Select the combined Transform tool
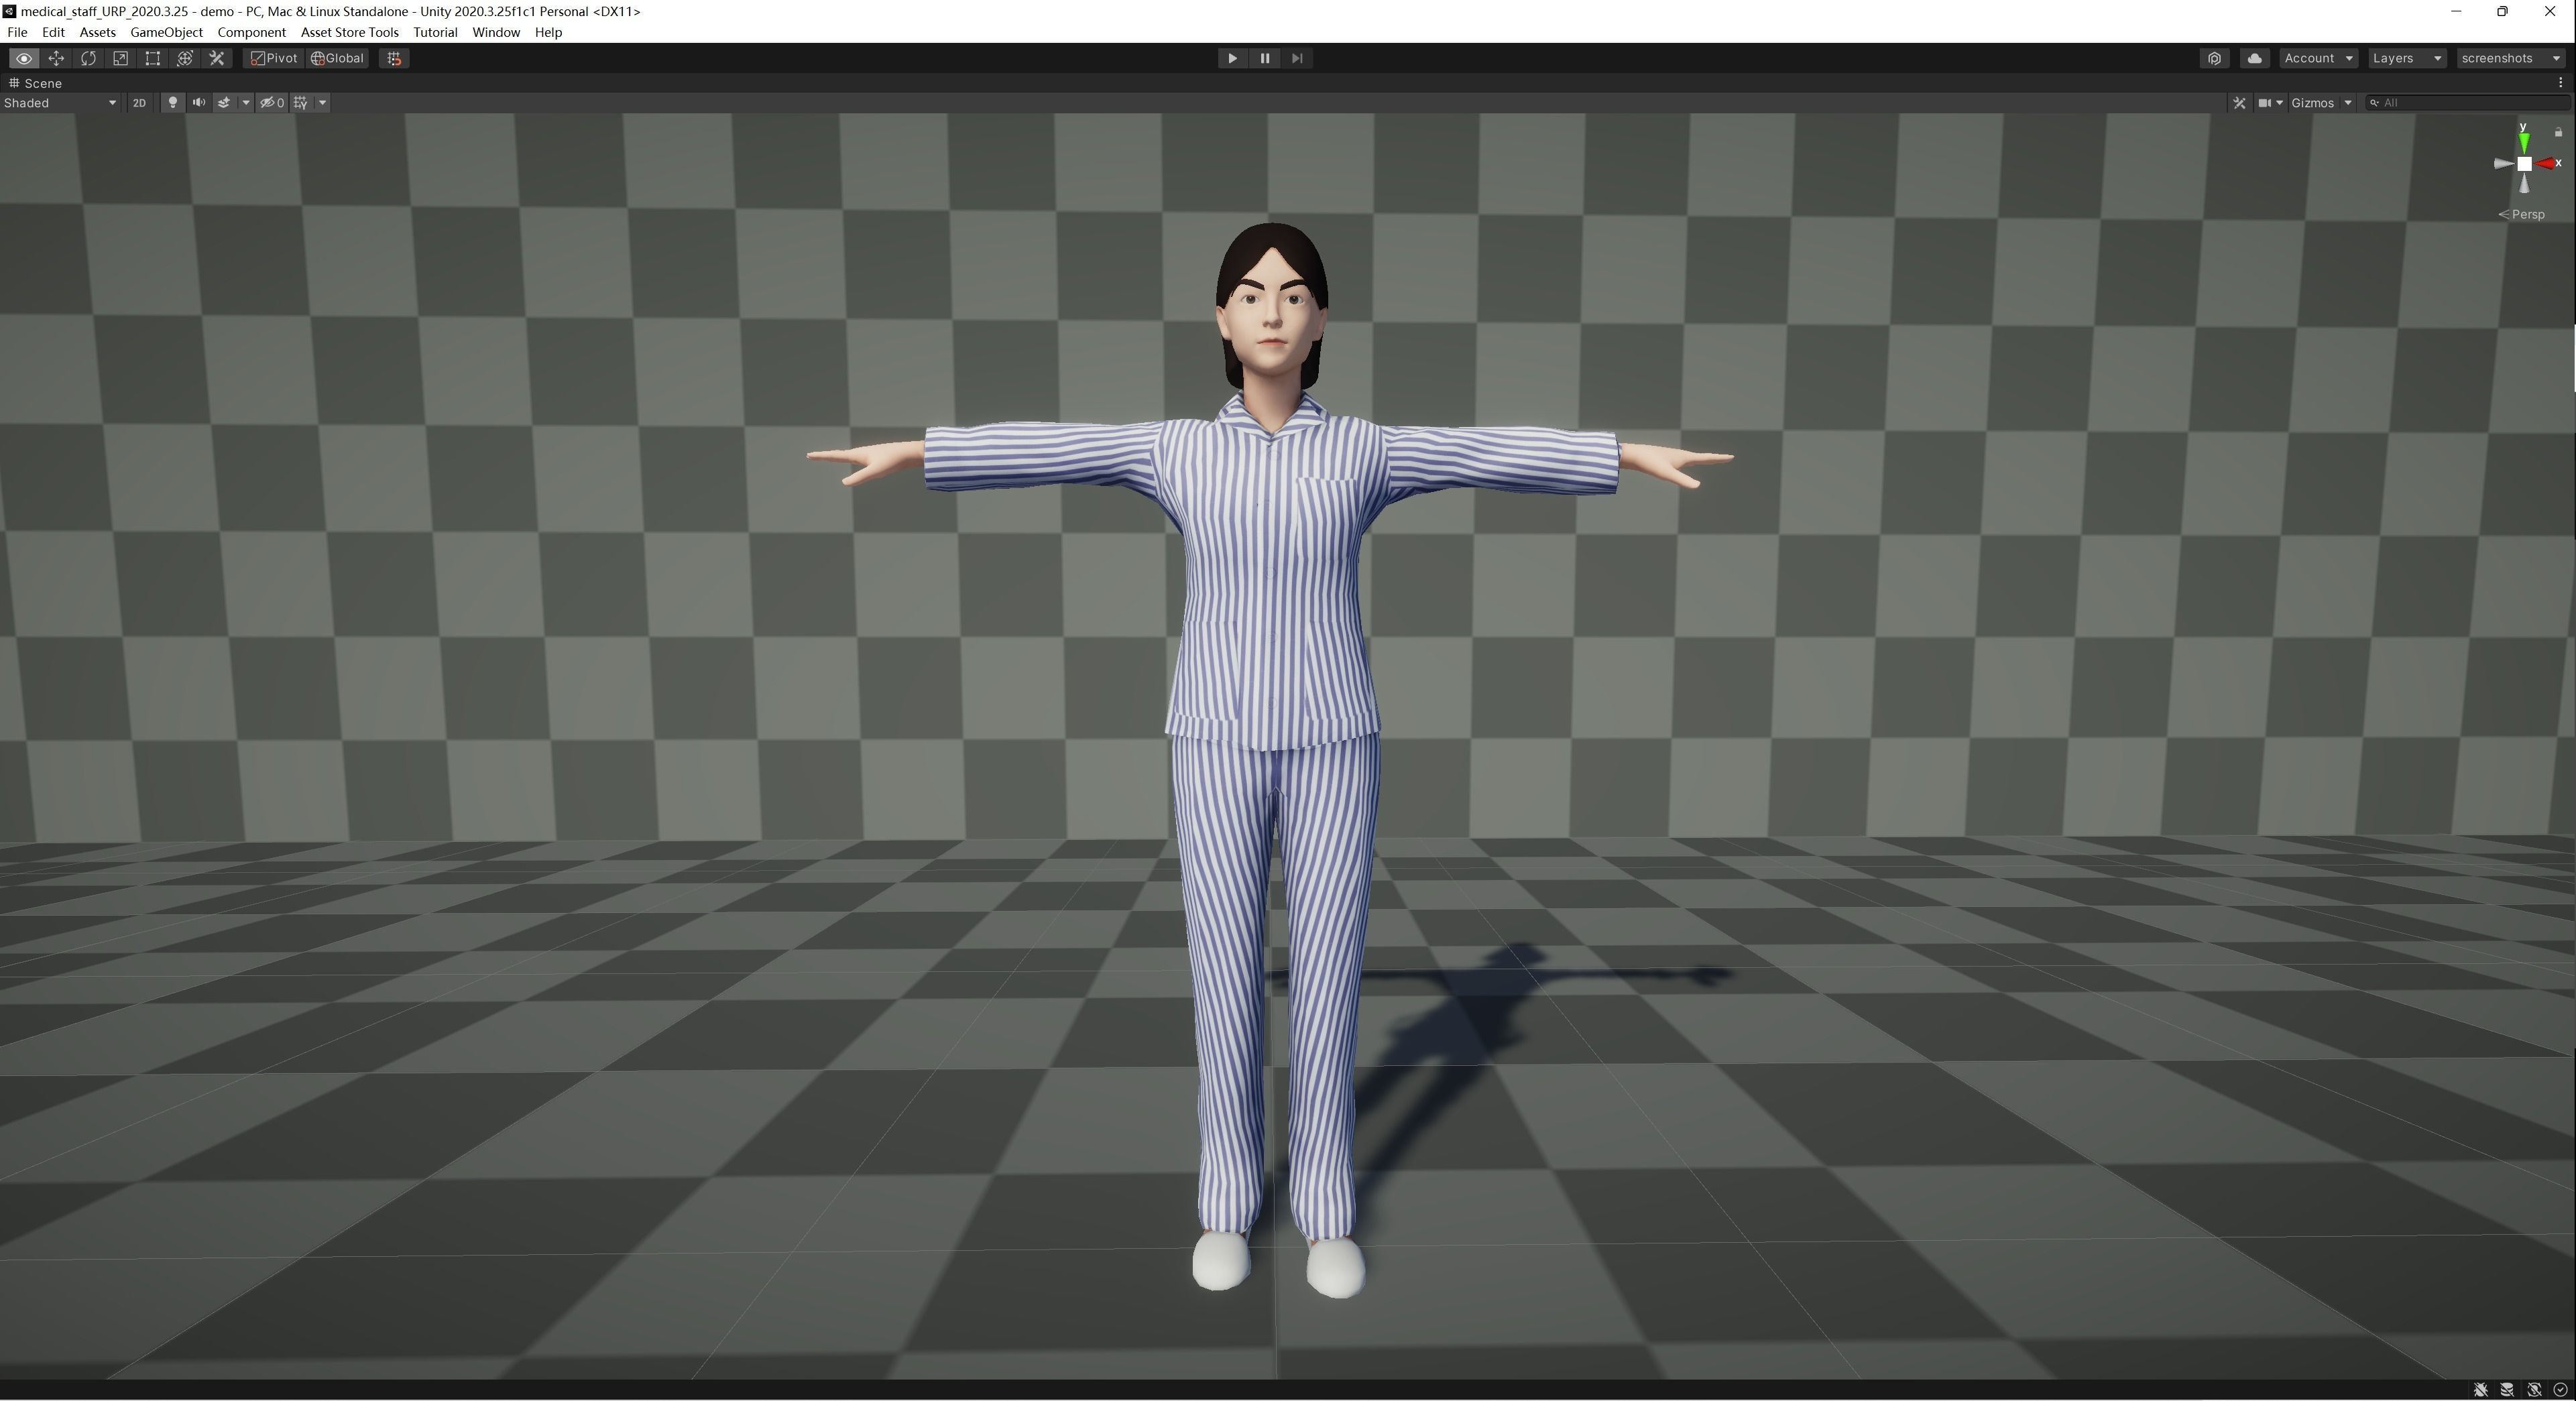The image size is (2576, 1401). click(x=185, y=58)
